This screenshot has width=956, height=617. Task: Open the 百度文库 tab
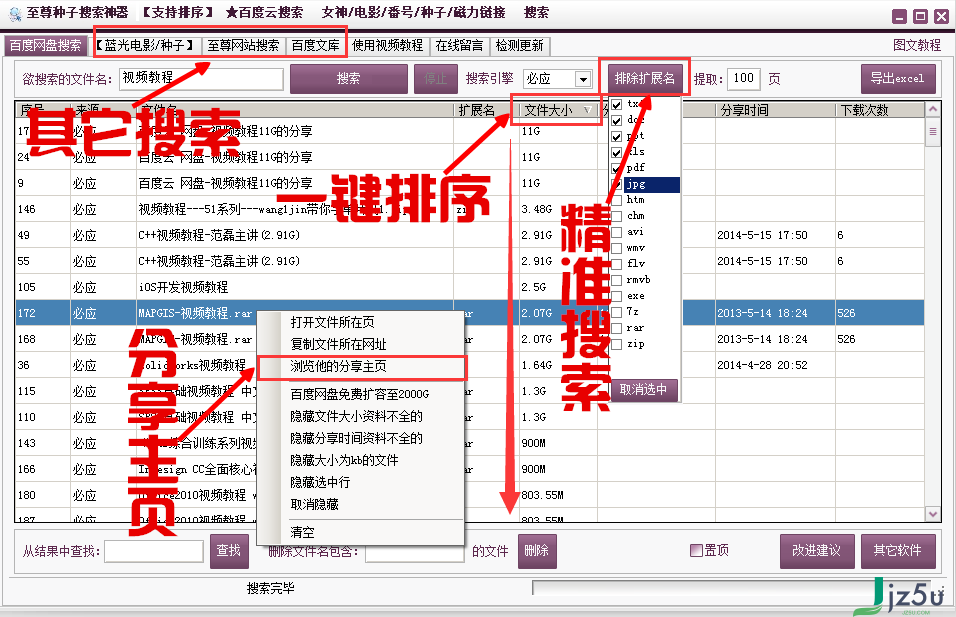(x=315, y=46)
